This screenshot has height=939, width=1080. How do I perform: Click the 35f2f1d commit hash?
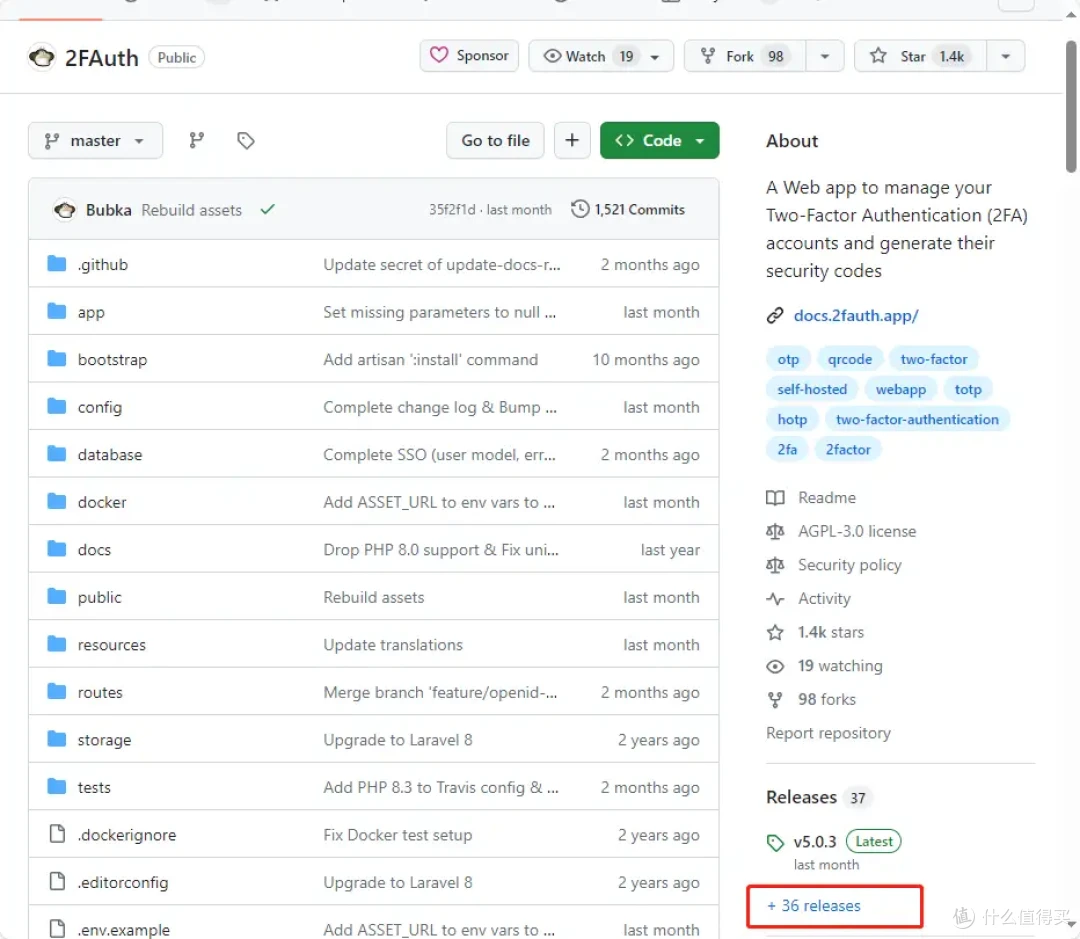coord(452,209)
